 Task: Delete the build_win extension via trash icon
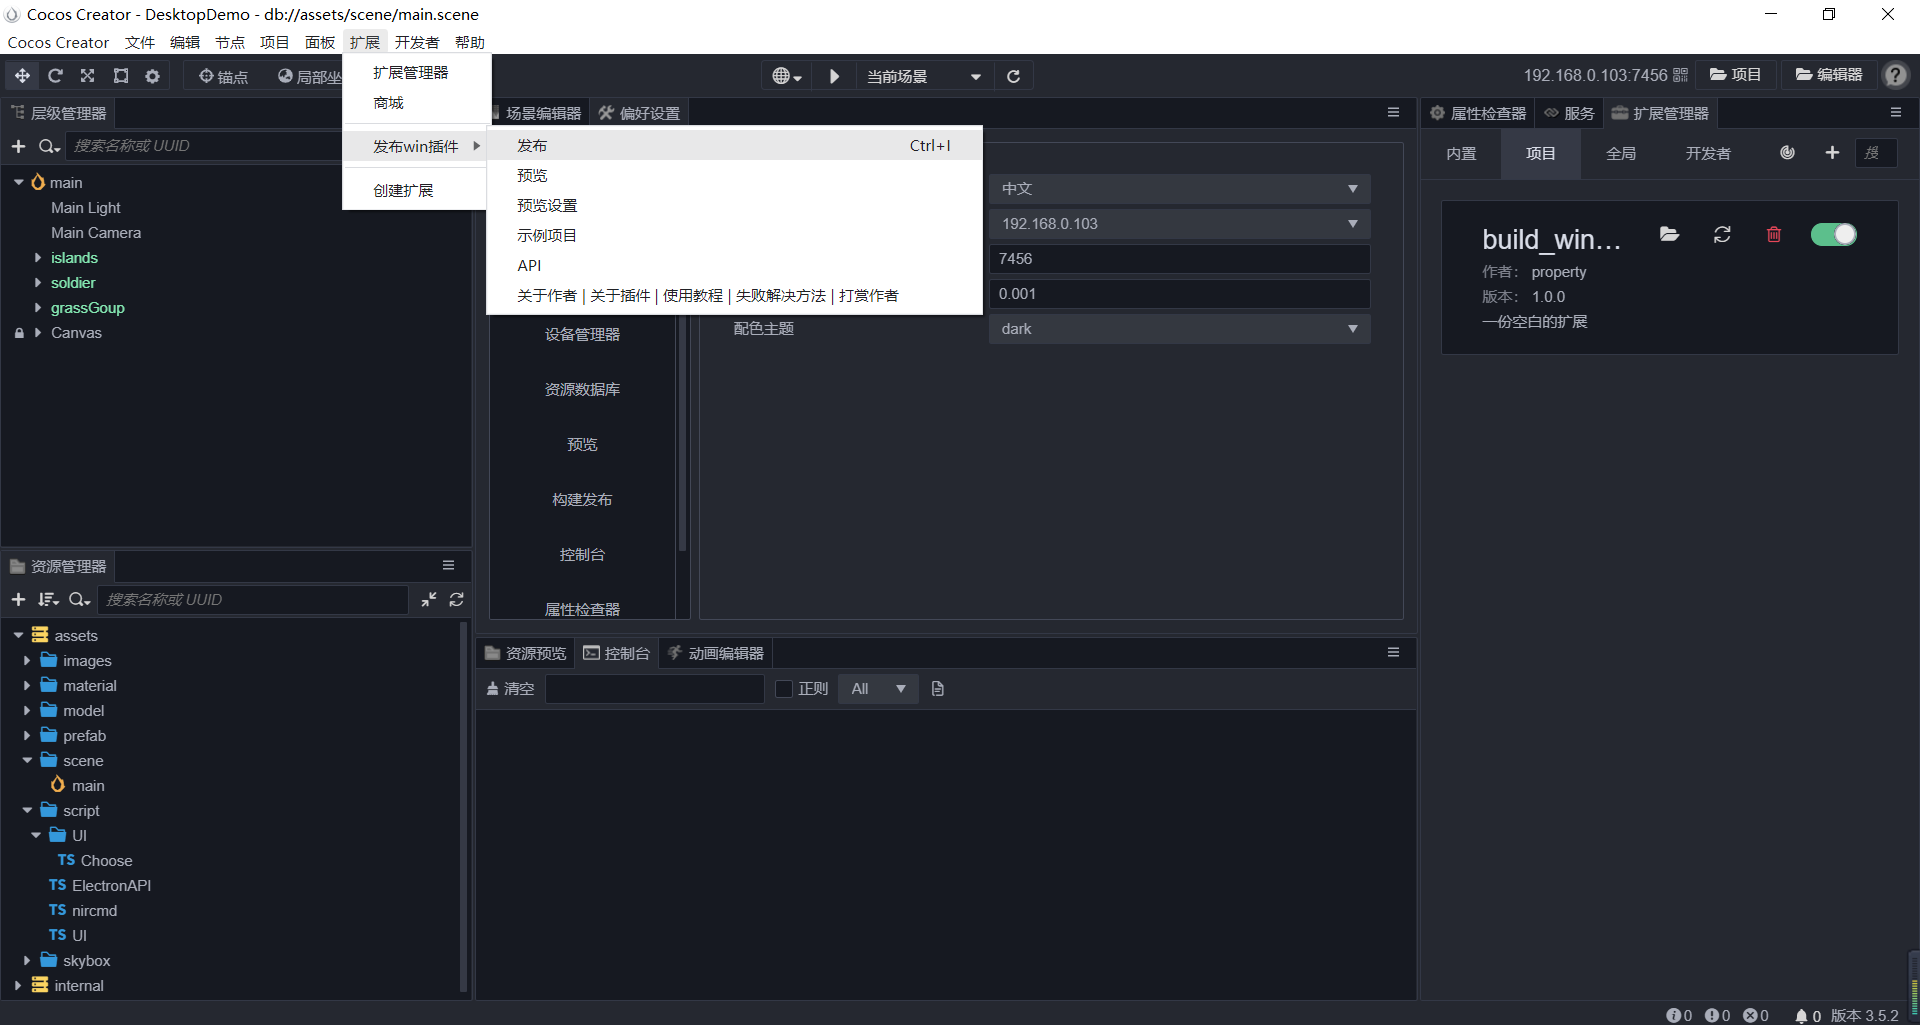pyautogui.click(x=1773, y=234)
